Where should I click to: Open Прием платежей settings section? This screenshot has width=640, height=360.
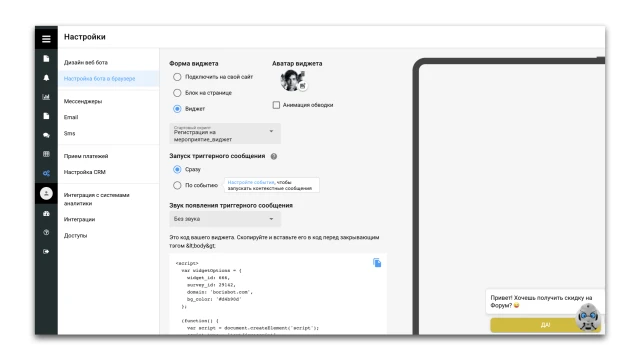pos(86,156)
